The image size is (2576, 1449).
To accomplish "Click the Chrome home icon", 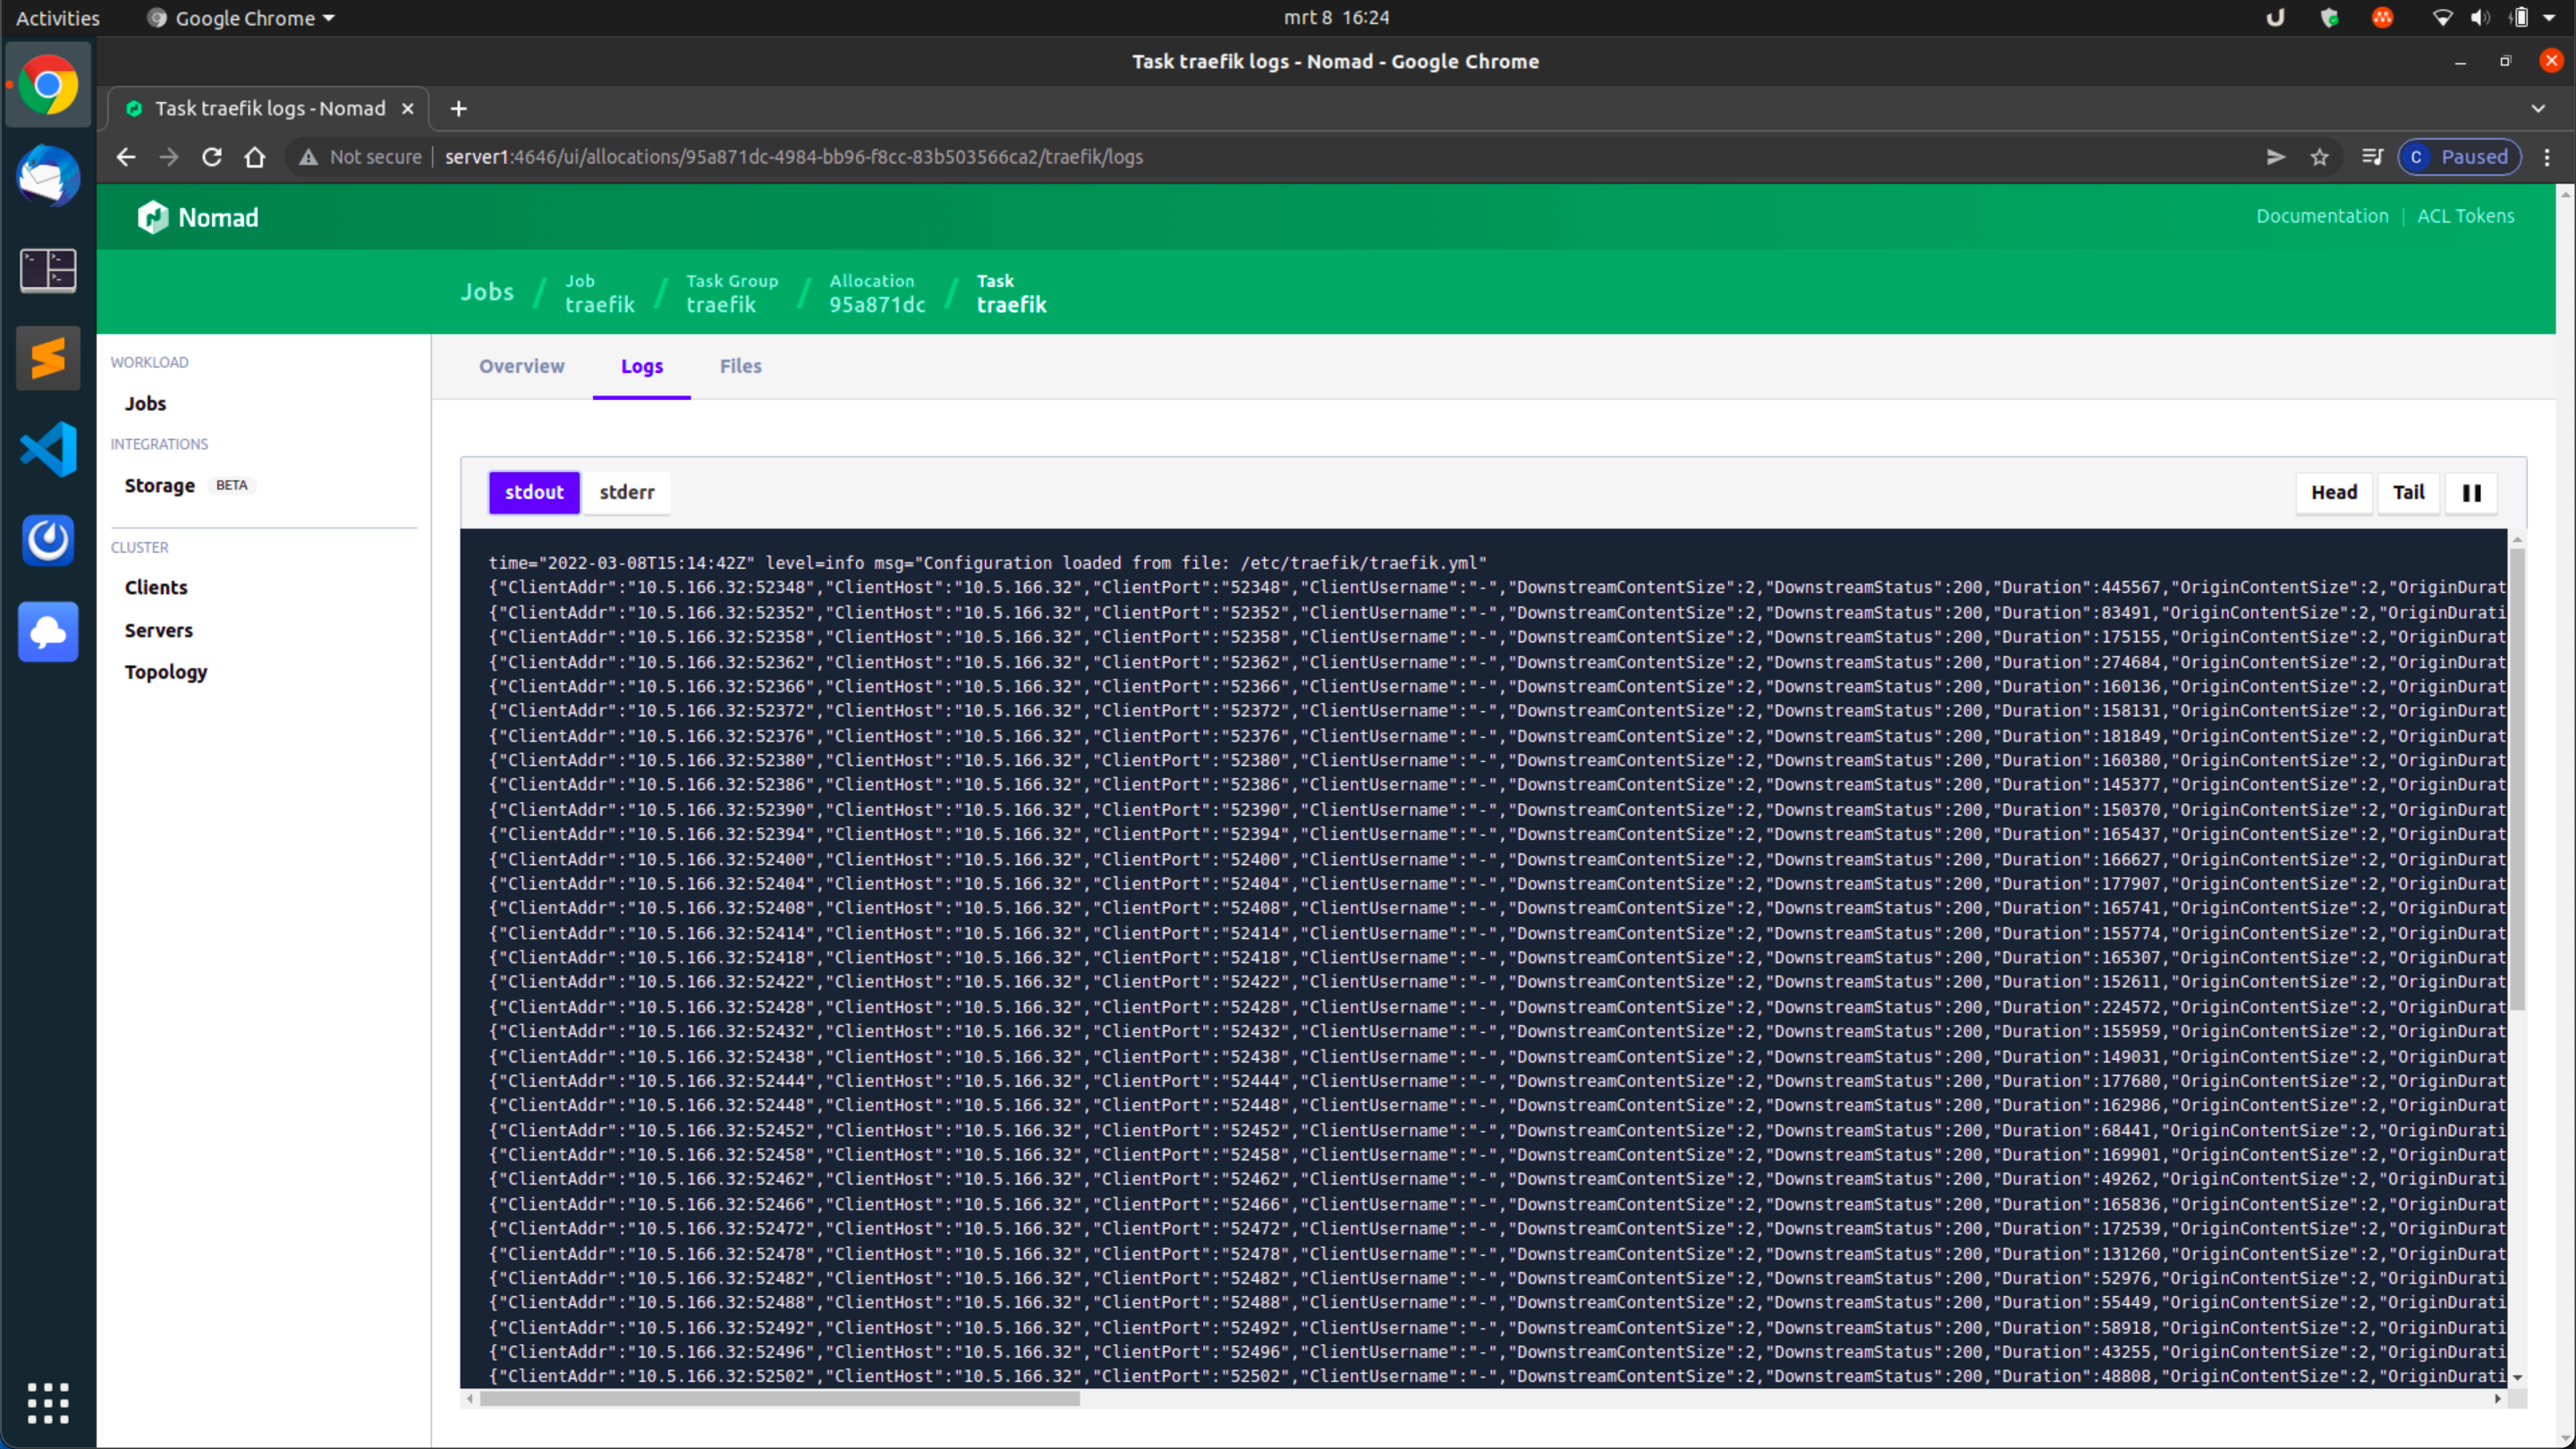I will (255, 157).
